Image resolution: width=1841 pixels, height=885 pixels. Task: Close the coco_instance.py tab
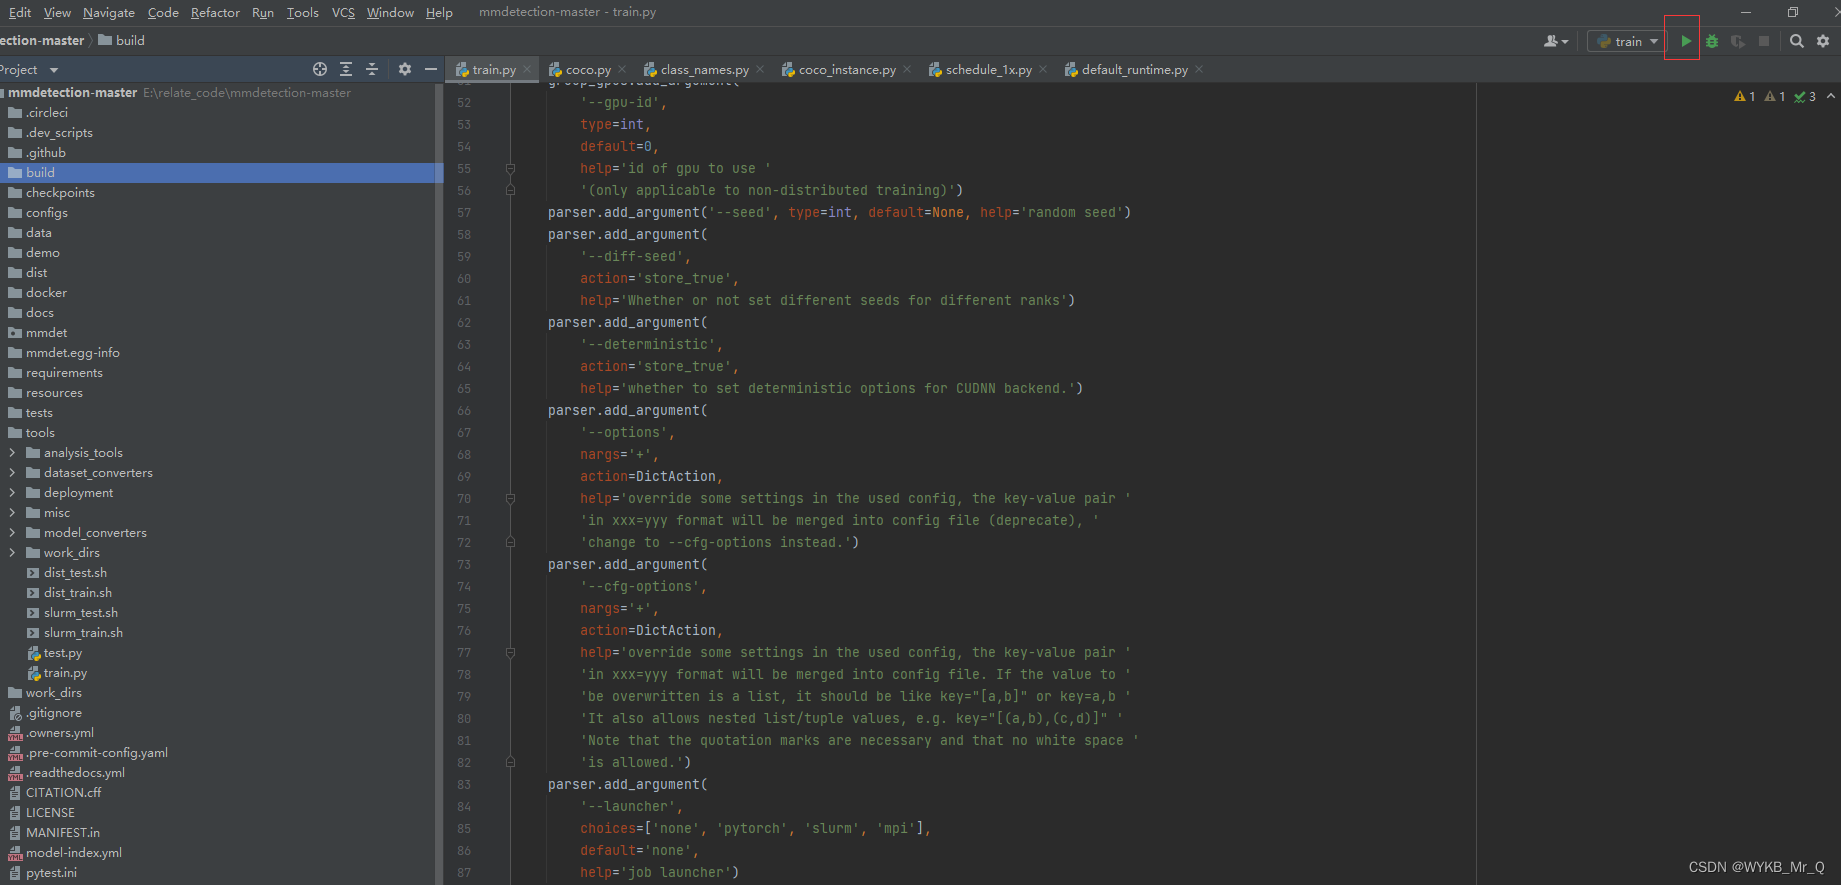click(x=907, y=69)
